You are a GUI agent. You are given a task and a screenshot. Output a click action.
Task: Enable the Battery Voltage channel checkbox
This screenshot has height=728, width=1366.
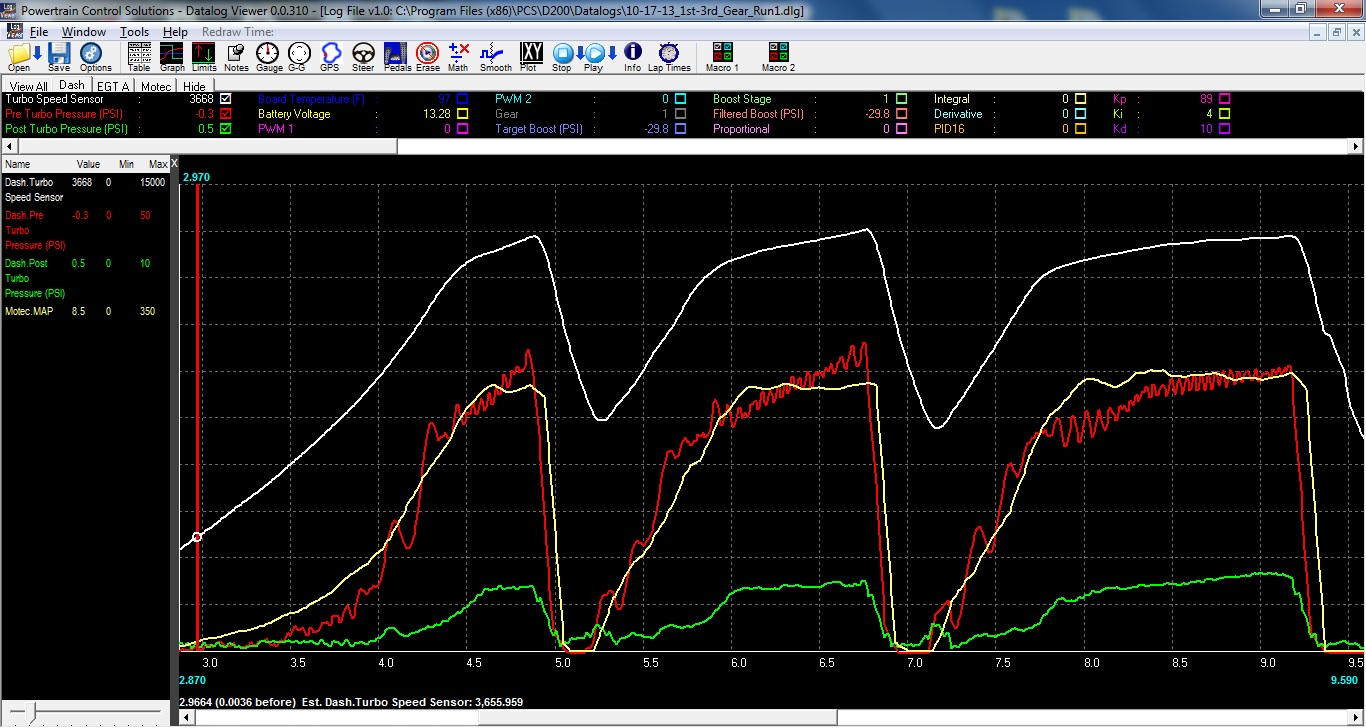tap(462, 114)
